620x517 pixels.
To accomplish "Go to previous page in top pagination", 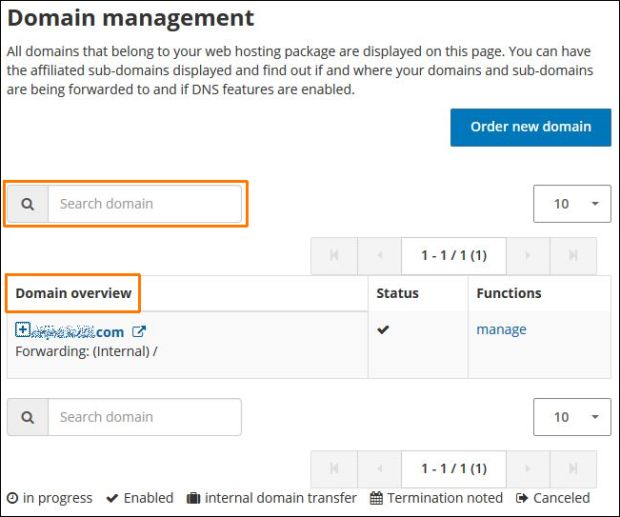I will [379, 256].
